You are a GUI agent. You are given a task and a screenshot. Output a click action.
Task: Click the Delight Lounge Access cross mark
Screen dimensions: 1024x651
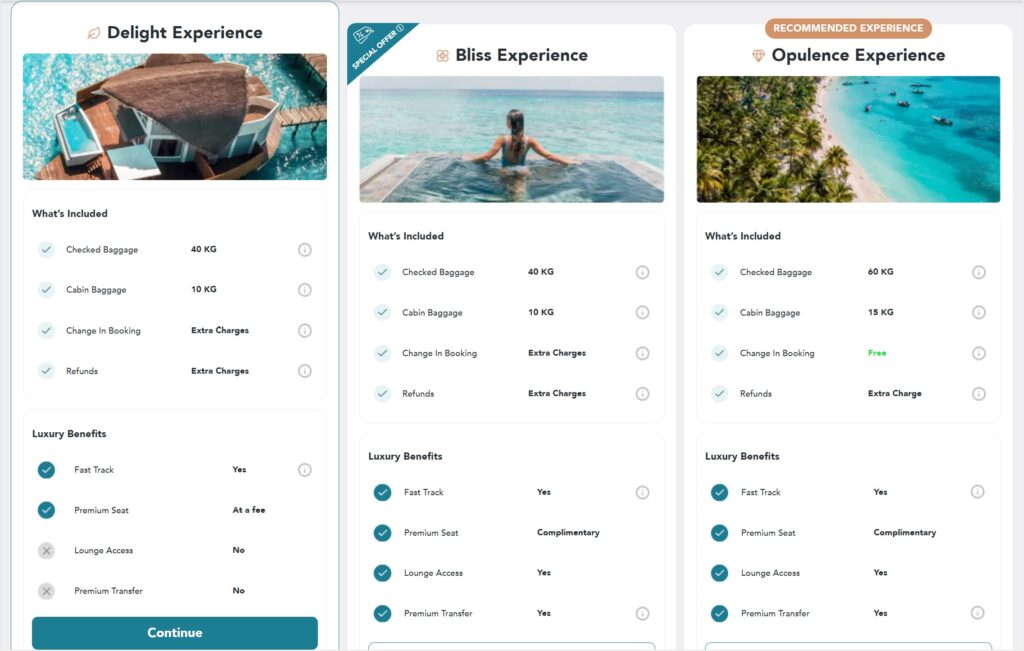pos(46,550)
